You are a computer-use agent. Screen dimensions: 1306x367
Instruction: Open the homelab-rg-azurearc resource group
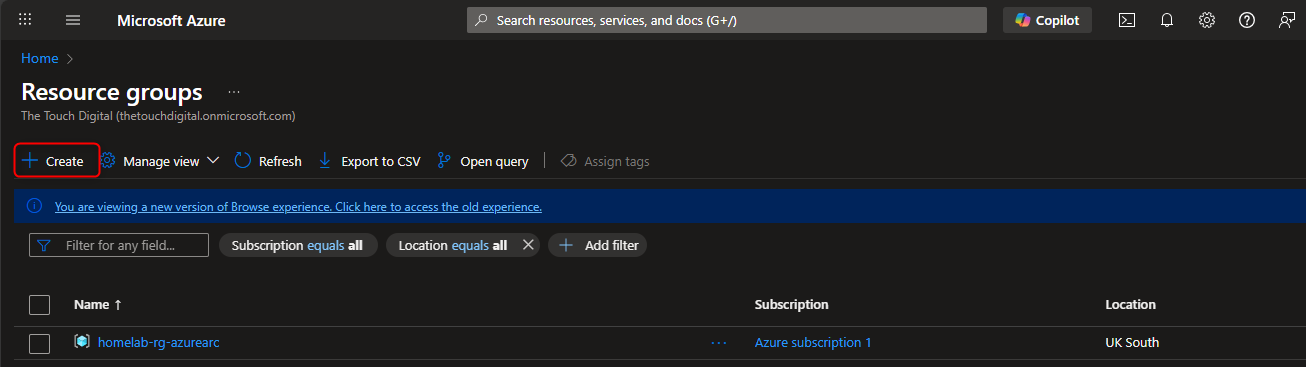(x=158, y=342)
